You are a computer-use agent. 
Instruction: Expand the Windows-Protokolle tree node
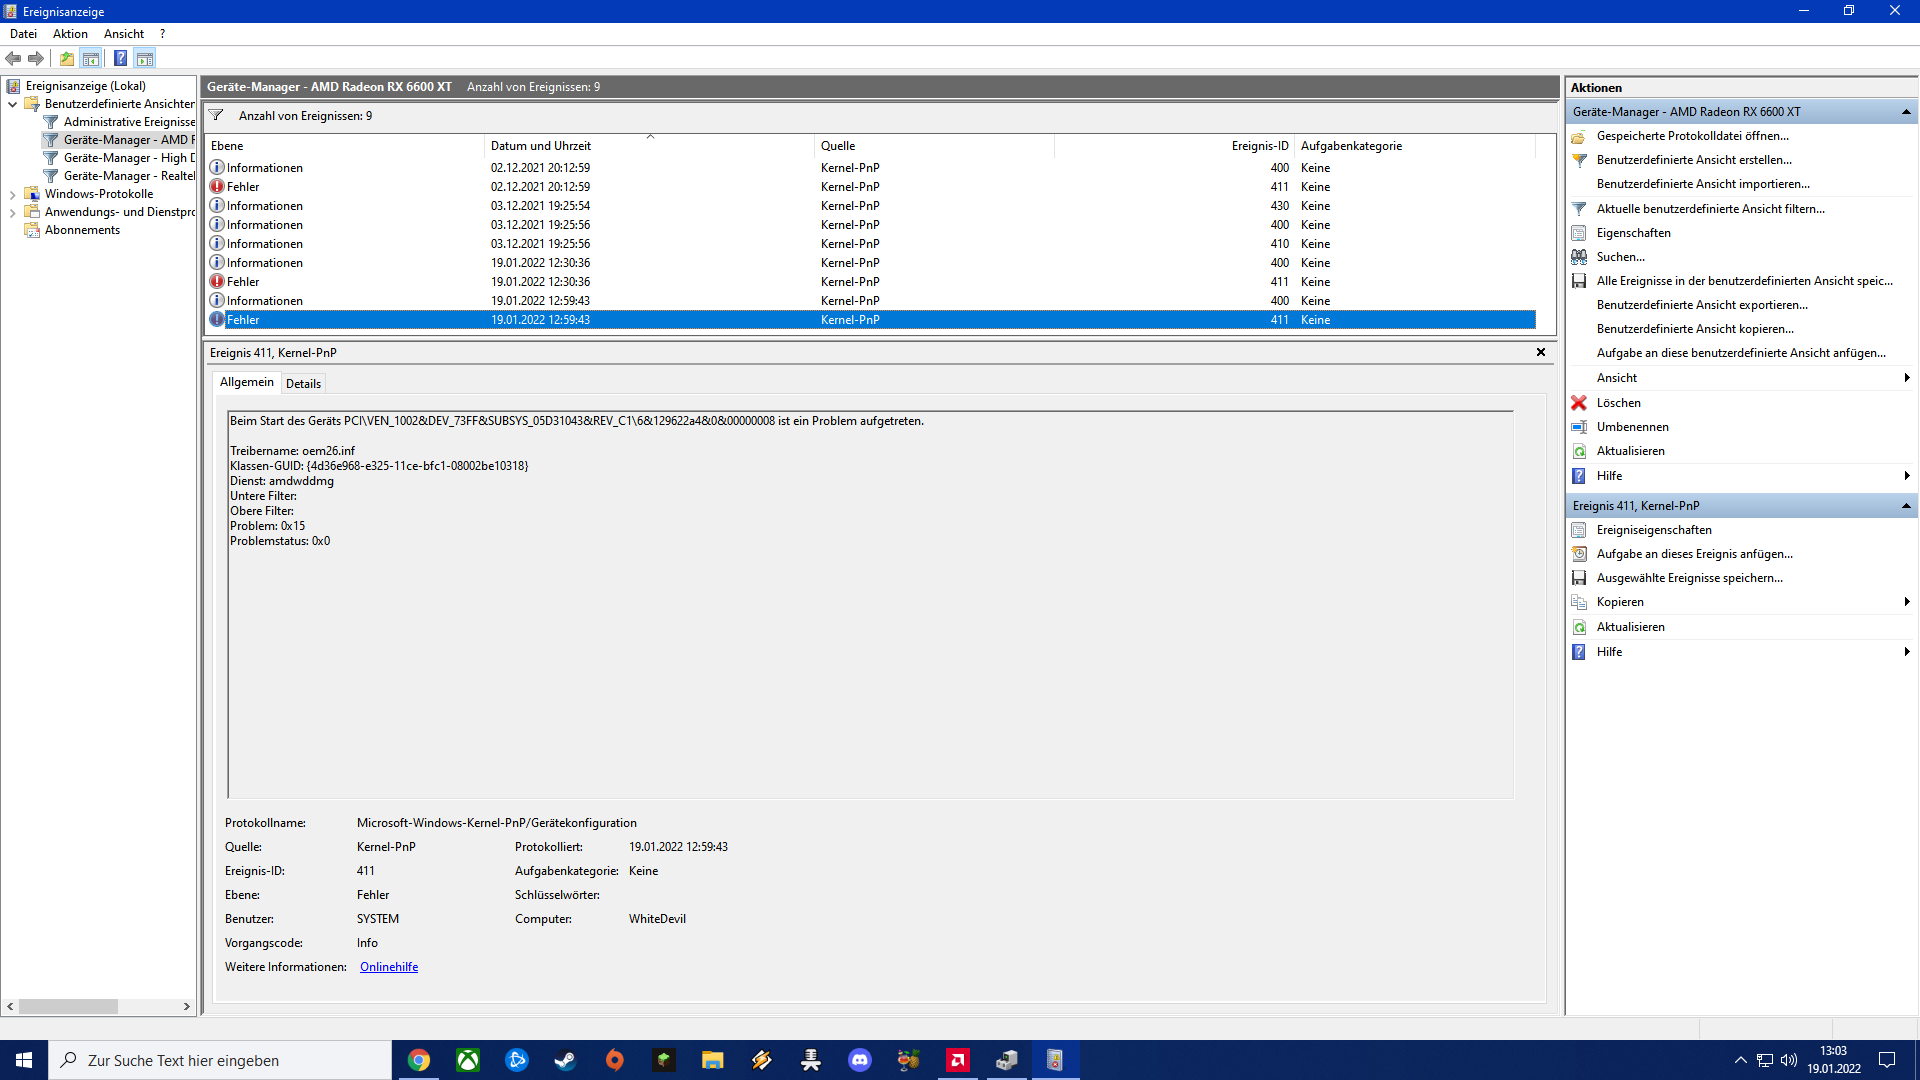point(12,194)
